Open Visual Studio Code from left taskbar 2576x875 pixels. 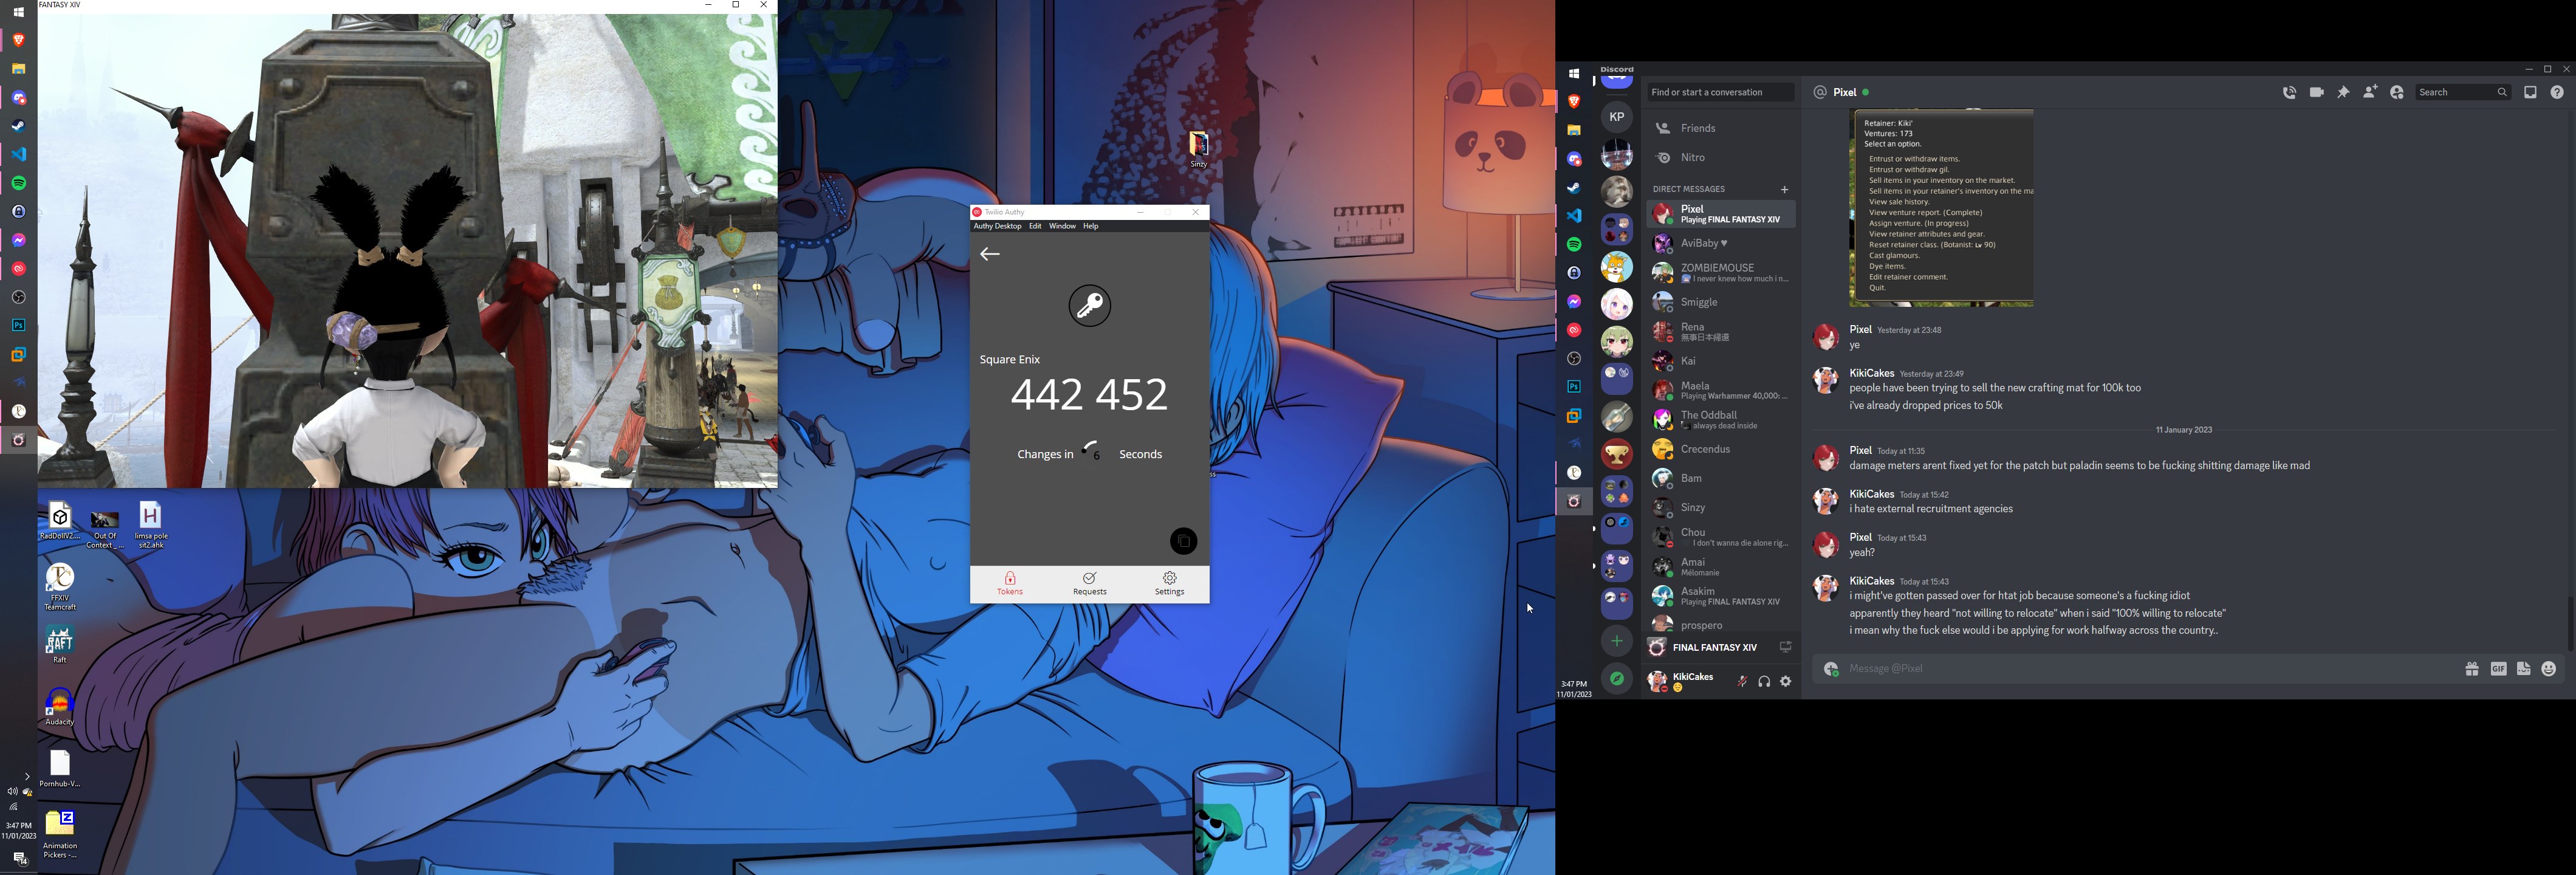[18, 155]
